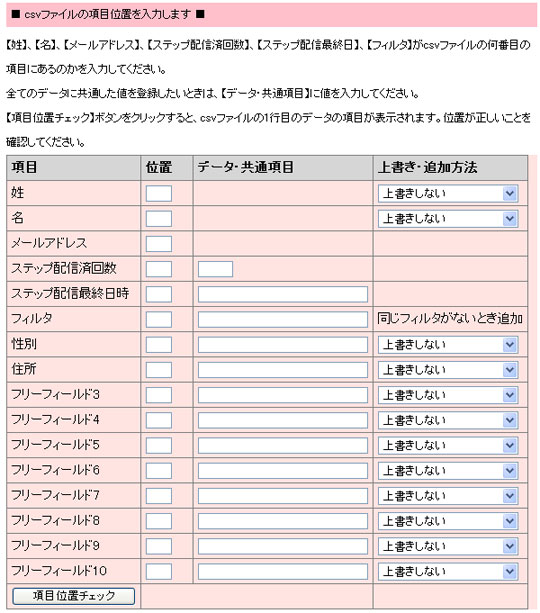Click the 共通項目 field for ステップ配信済回数

pyautogui.click(x=215, y=269)
